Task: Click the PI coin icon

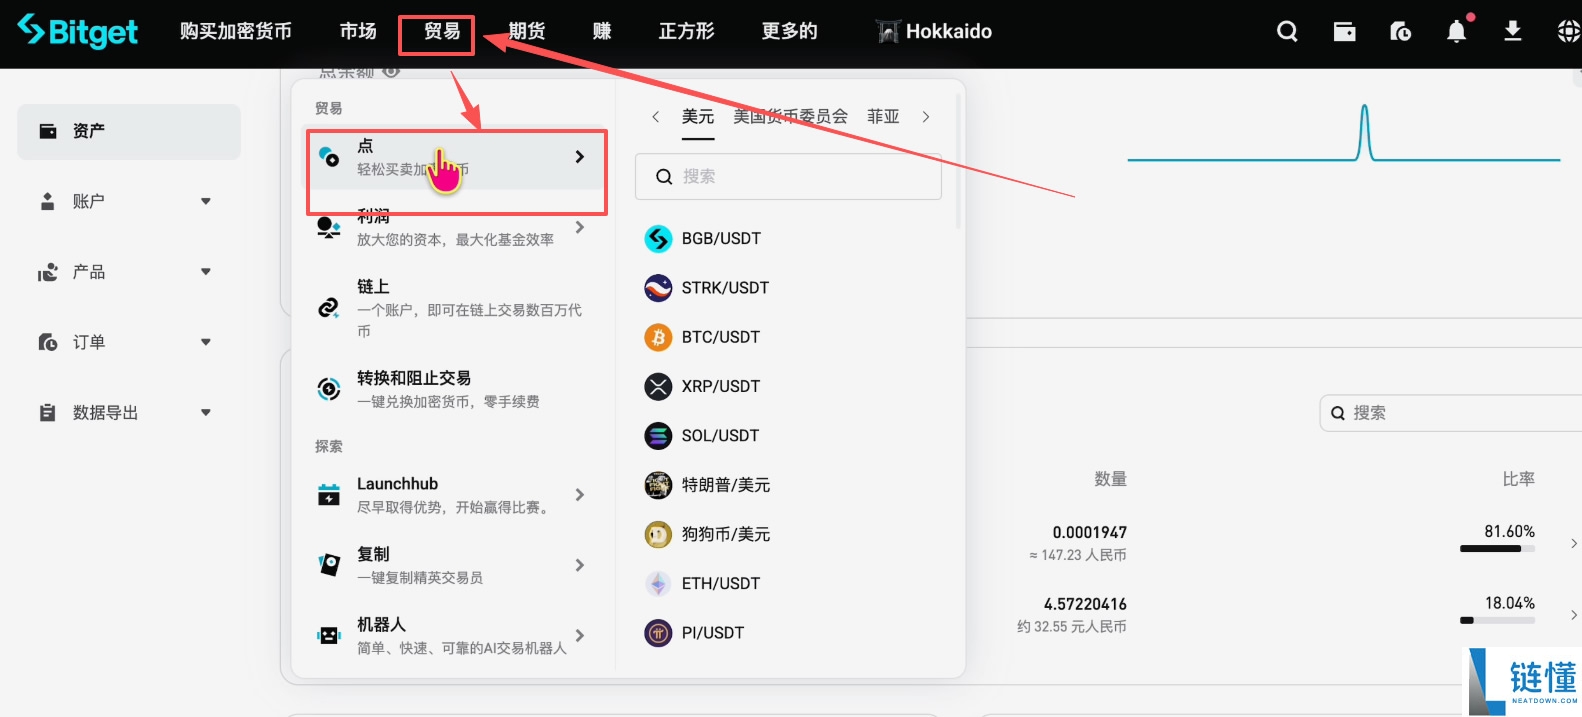Action: tap(658, 632)
